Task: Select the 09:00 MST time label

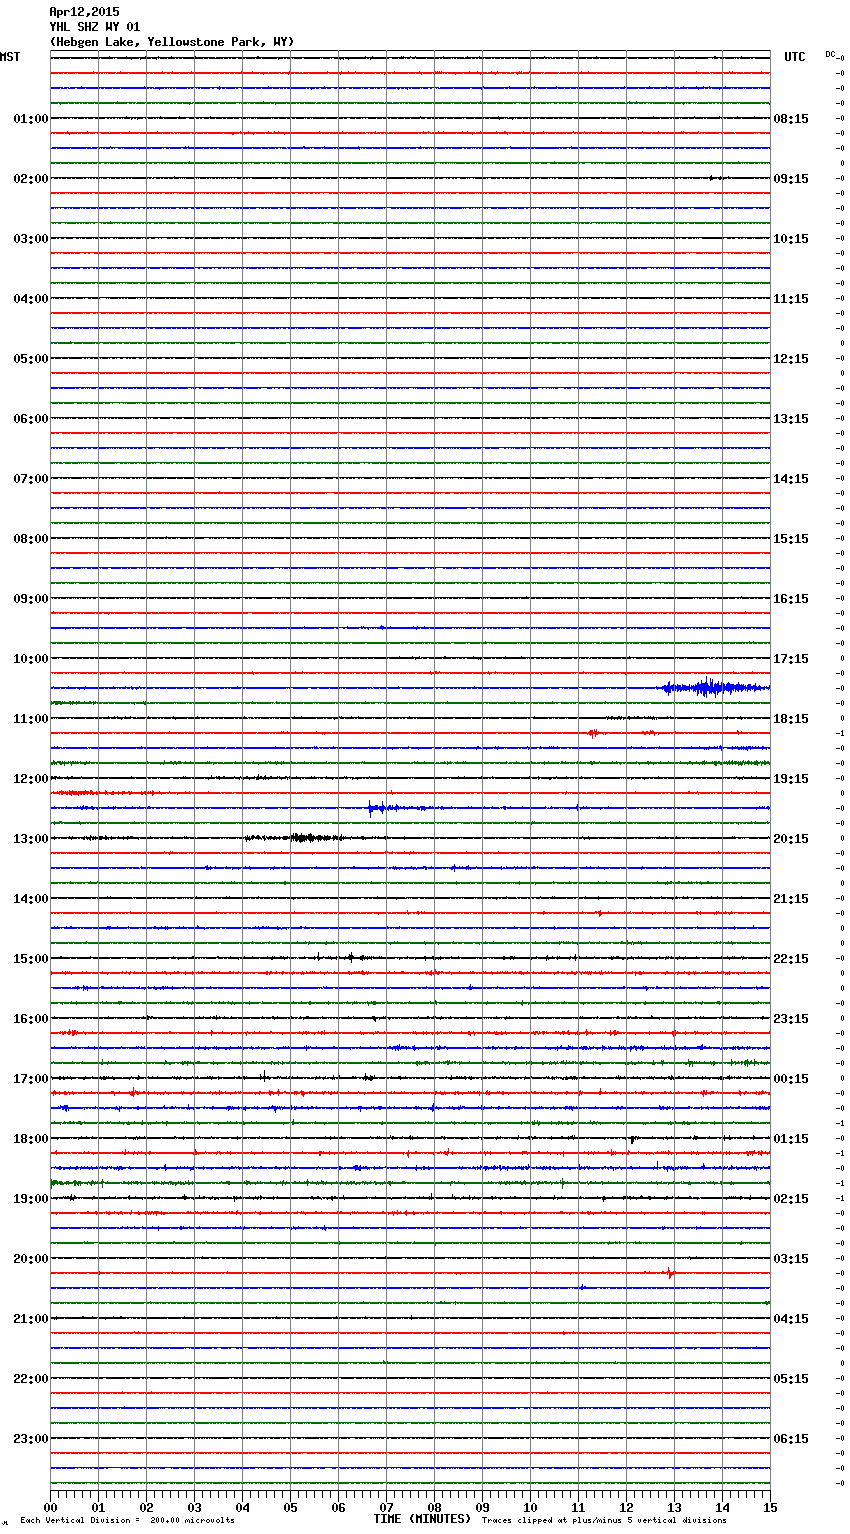Action: (31, 599)
